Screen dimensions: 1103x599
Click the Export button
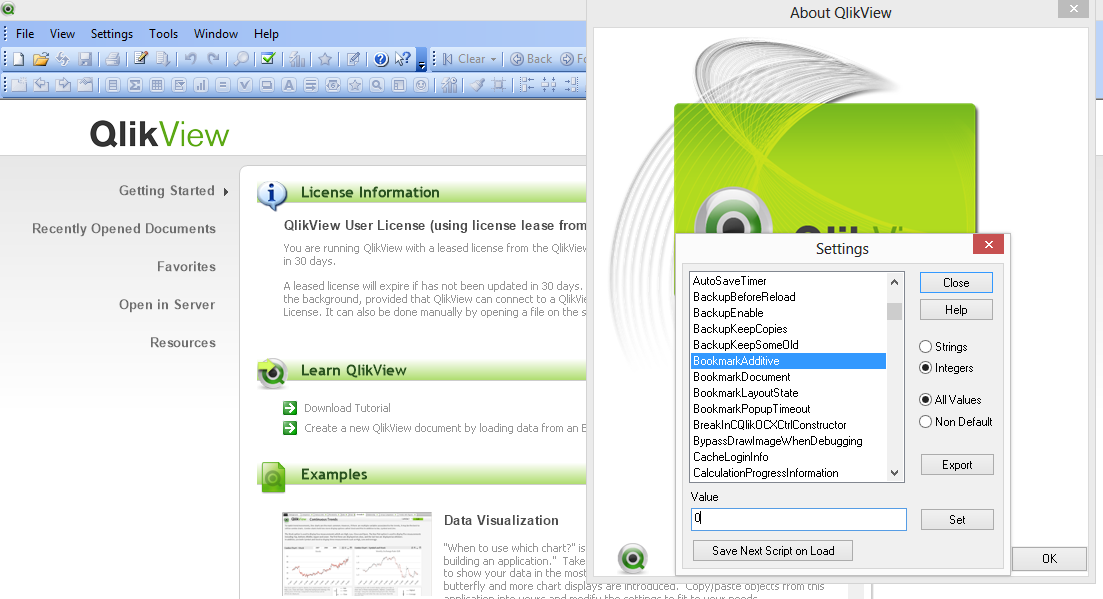pos(957,465)
